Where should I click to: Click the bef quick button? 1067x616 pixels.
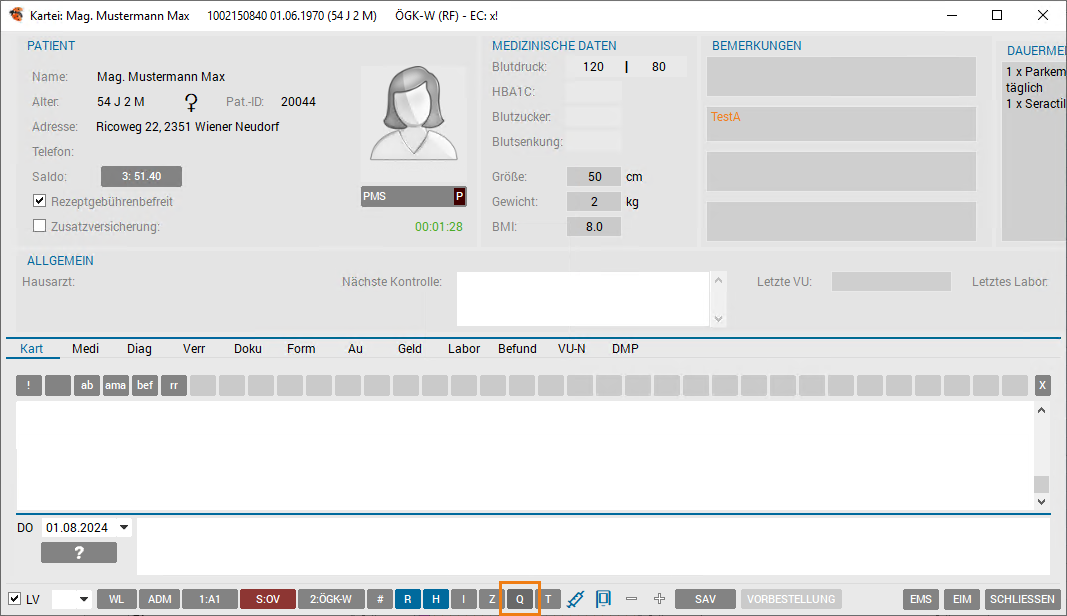[x=145, y=385]
